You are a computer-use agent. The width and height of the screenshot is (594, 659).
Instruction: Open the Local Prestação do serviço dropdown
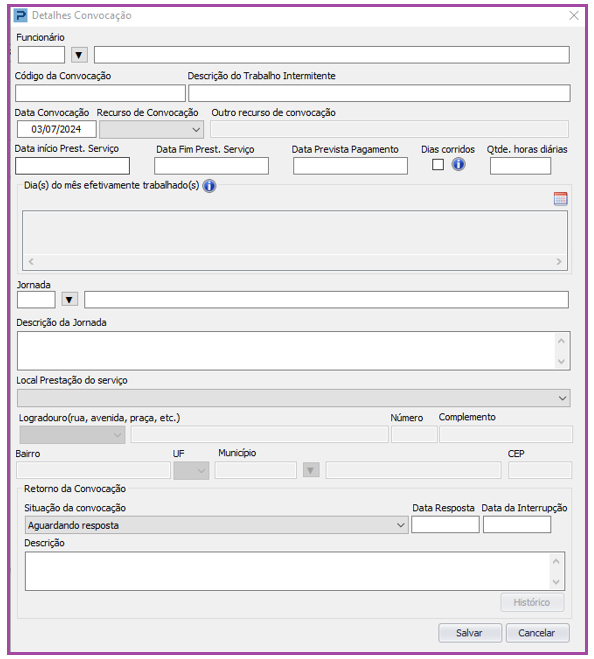pos(293,398)
